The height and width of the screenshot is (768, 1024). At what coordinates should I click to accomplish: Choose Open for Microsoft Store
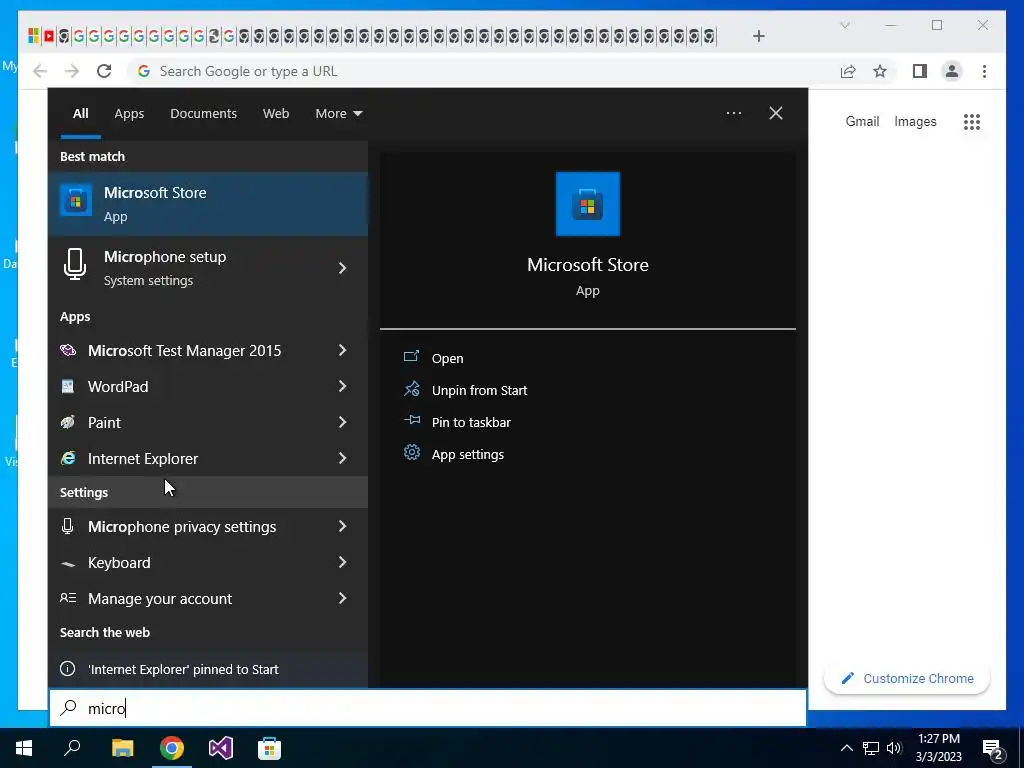point(447,358)
